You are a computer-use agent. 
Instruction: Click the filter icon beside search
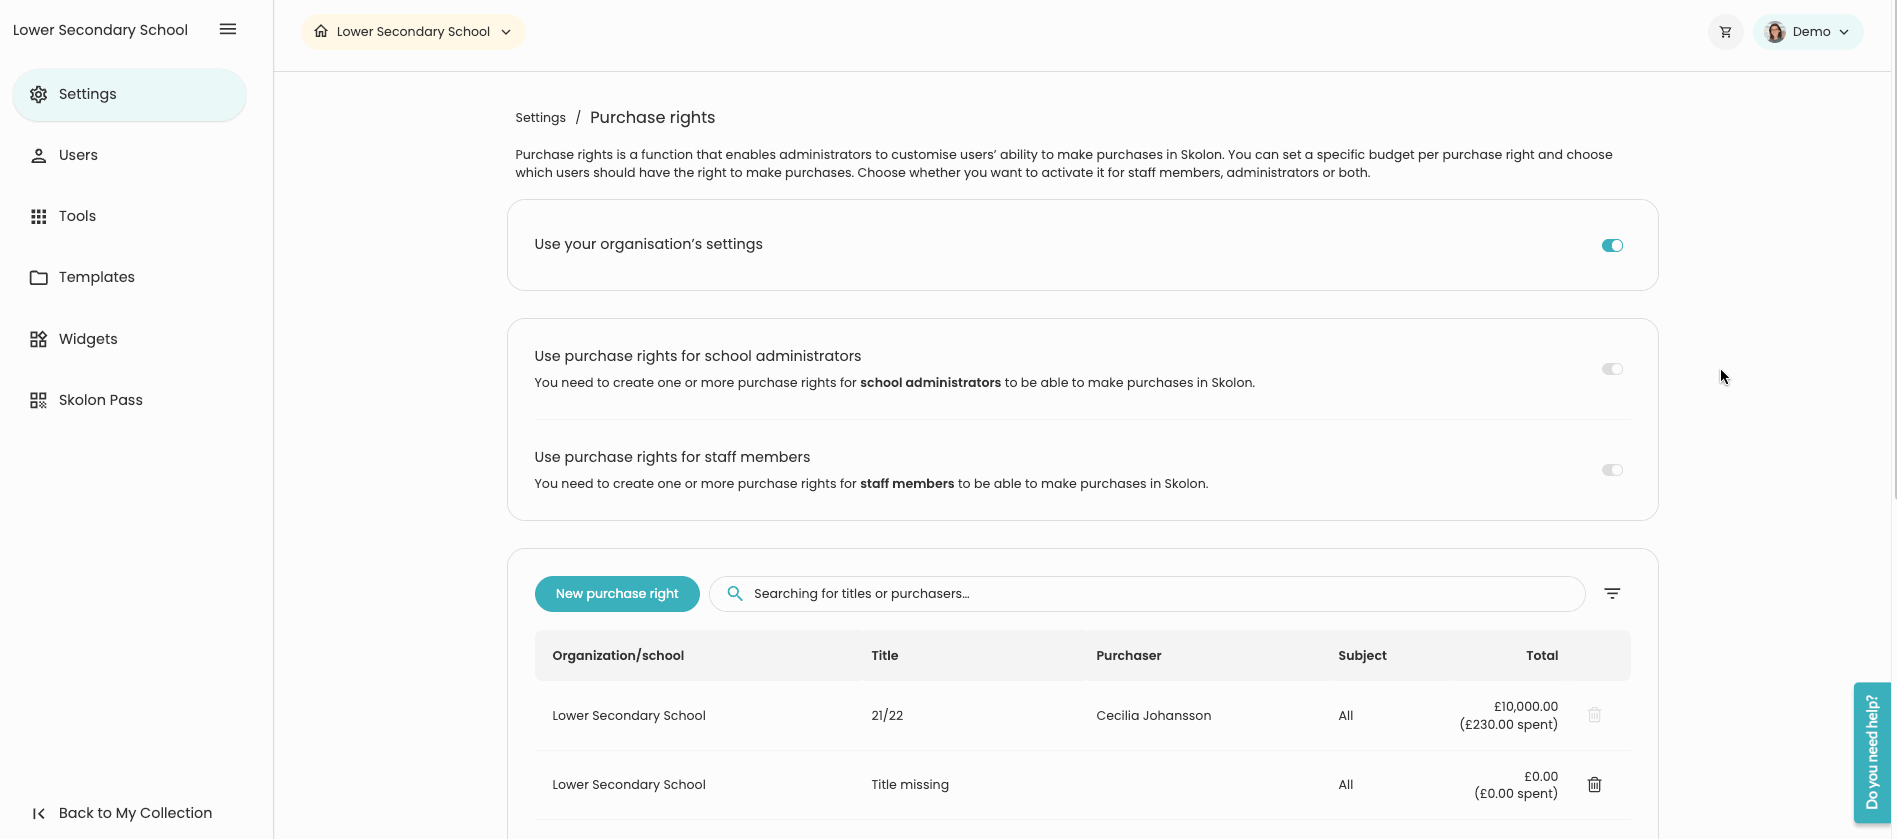coord(1612,594)
